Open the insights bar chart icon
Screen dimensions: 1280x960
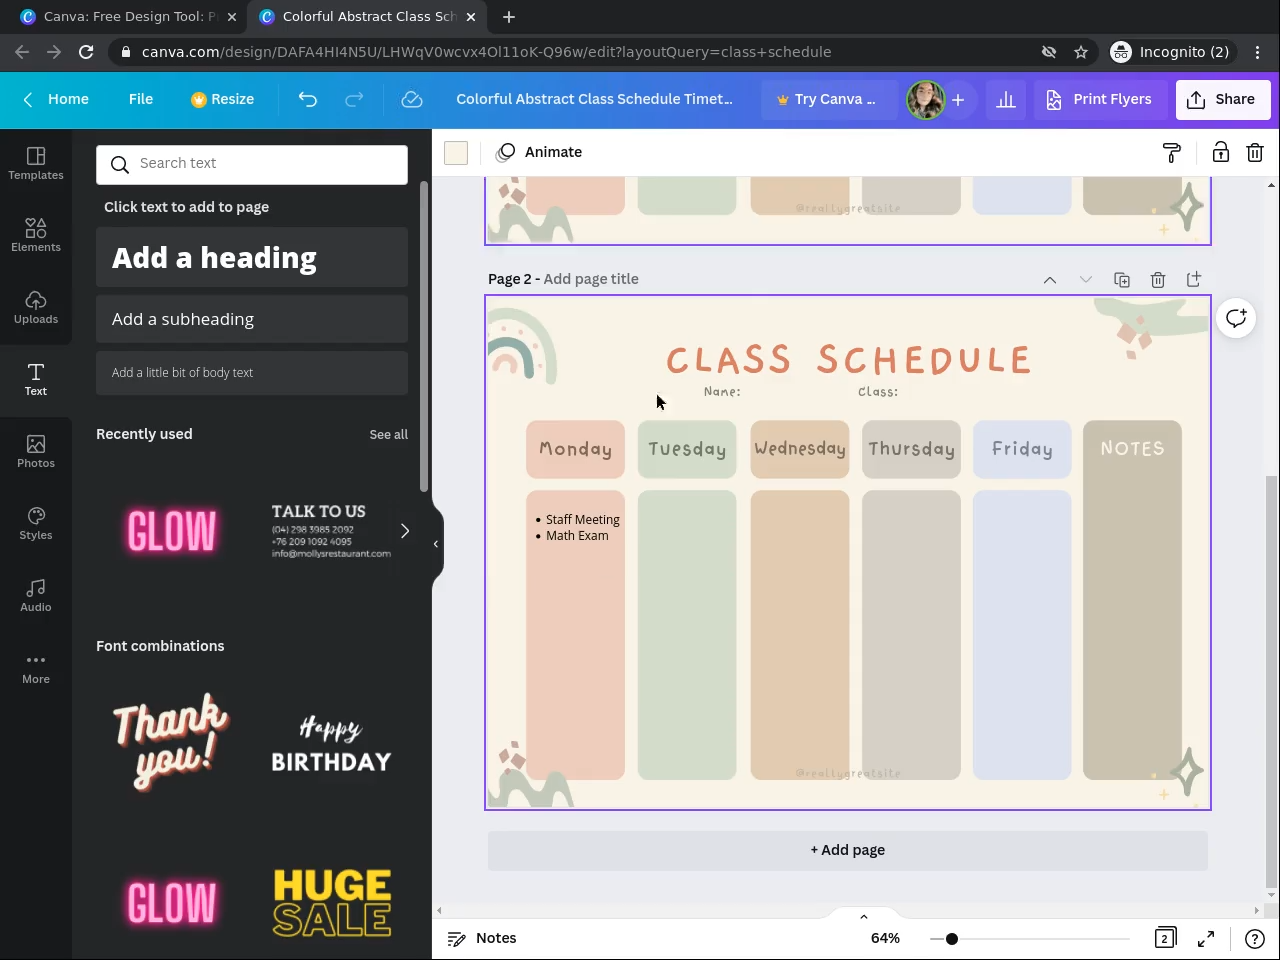click(1006, 99)
